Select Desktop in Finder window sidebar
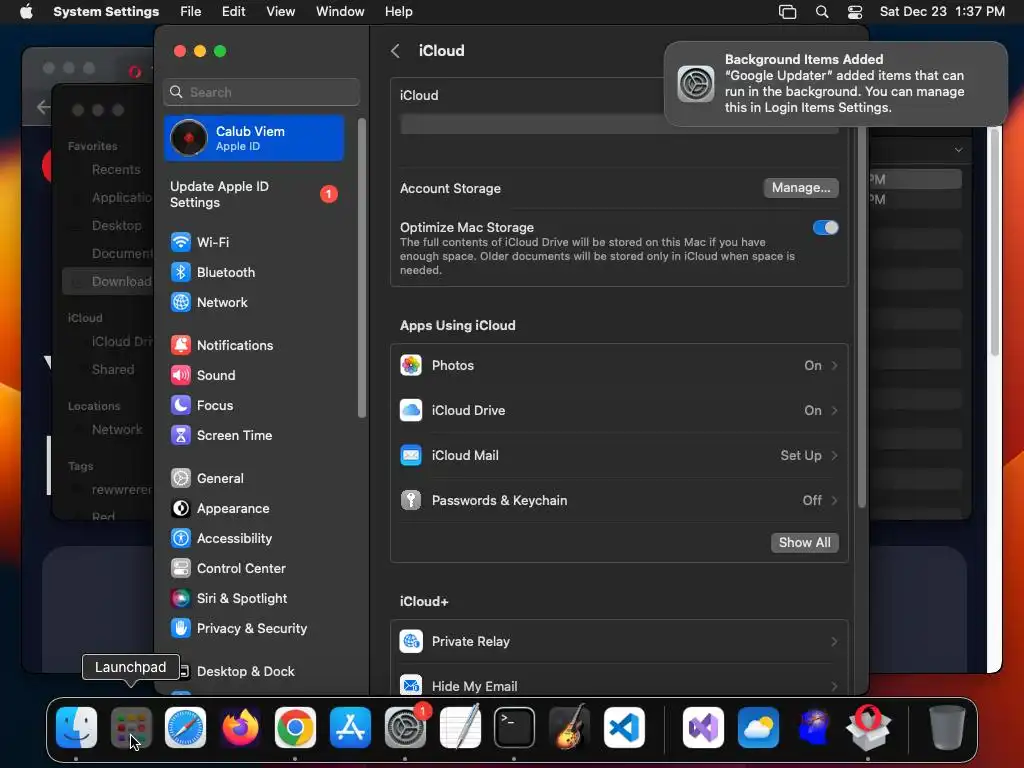The image size is (1024, 768). click(117, 225)
